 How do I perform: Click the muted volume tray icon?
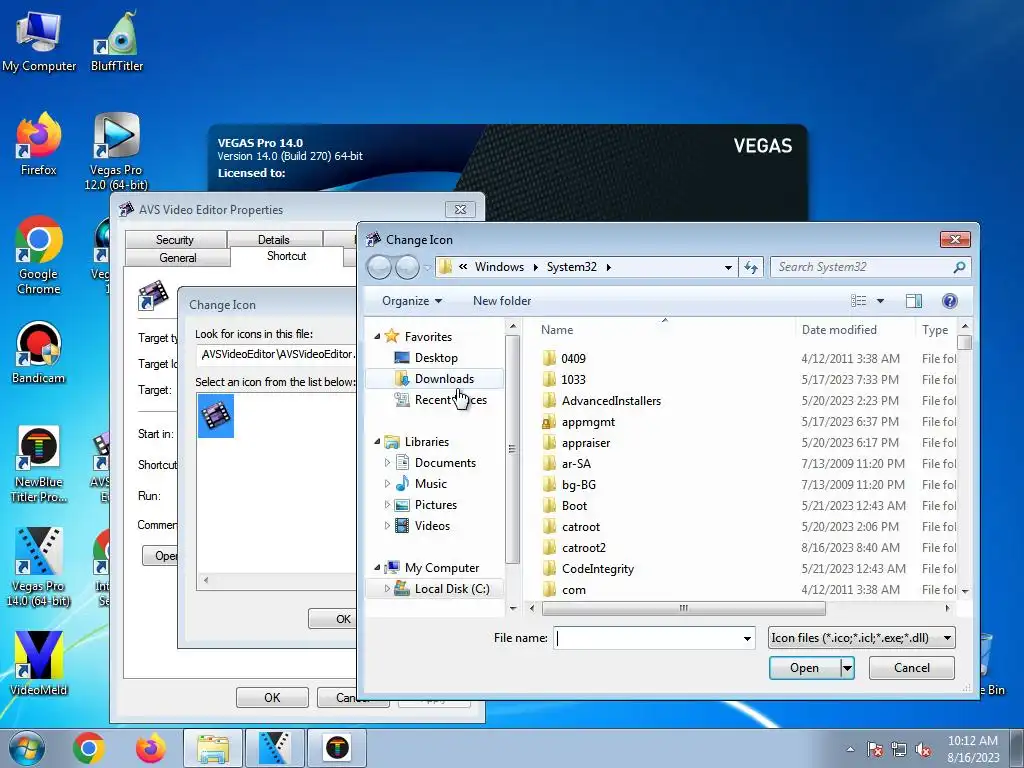click(923, 749)
